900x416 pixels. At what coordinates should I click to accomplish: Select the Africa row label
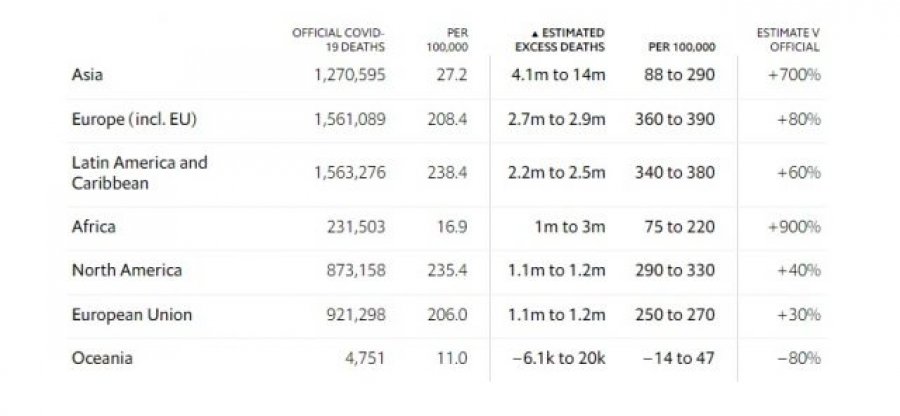(x=94, y=227)
